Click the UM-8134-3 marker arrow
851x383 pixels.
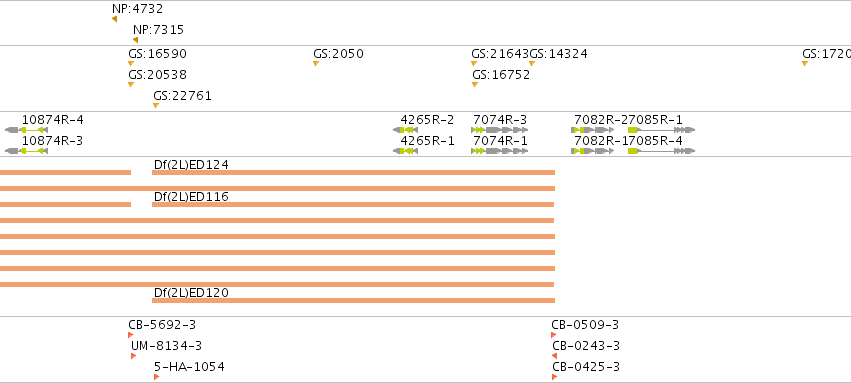[134, 356]
